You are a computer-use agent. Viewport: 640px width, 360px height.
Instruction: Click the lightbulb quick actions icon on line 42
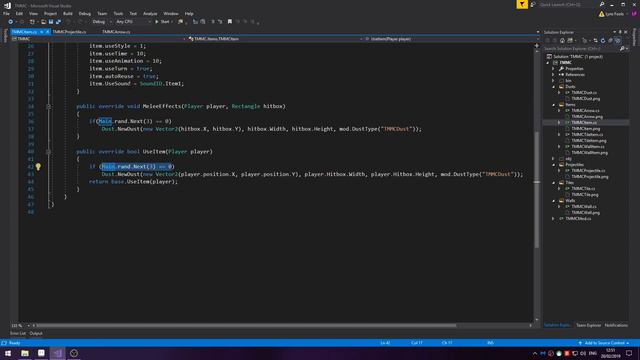(x=38, y=167)
